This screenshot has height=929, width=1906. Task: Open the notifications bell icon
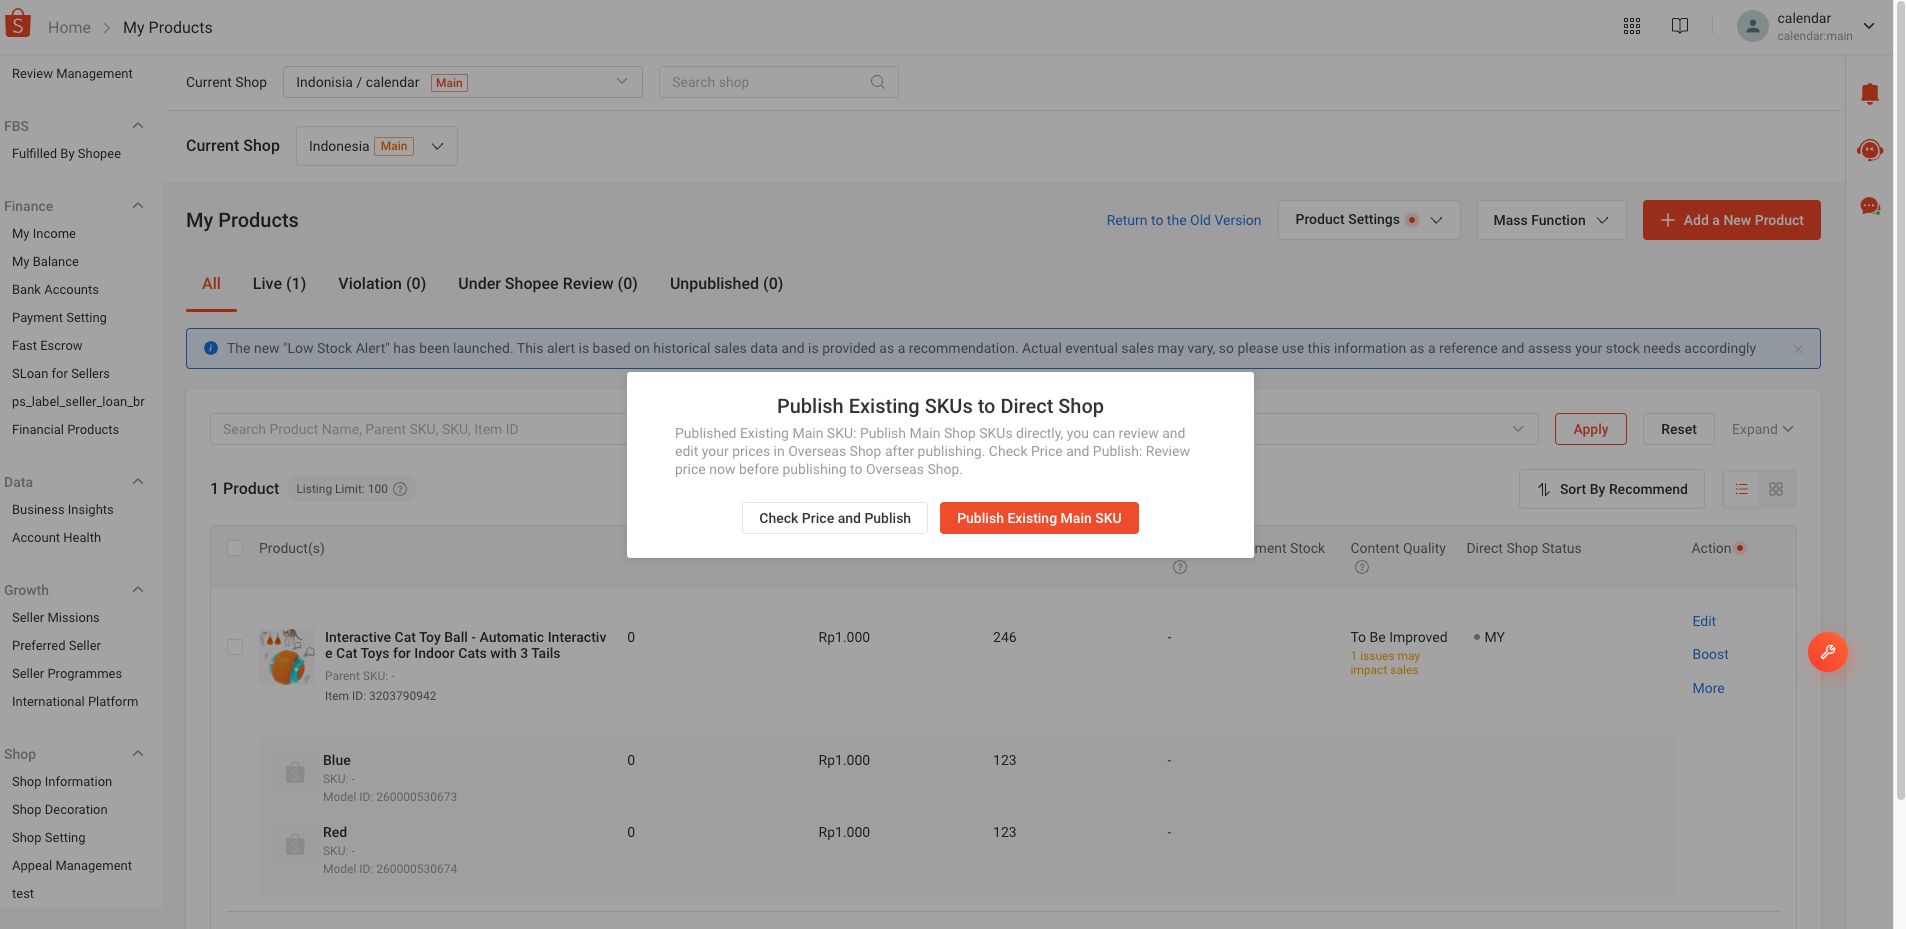[1870, 93]
